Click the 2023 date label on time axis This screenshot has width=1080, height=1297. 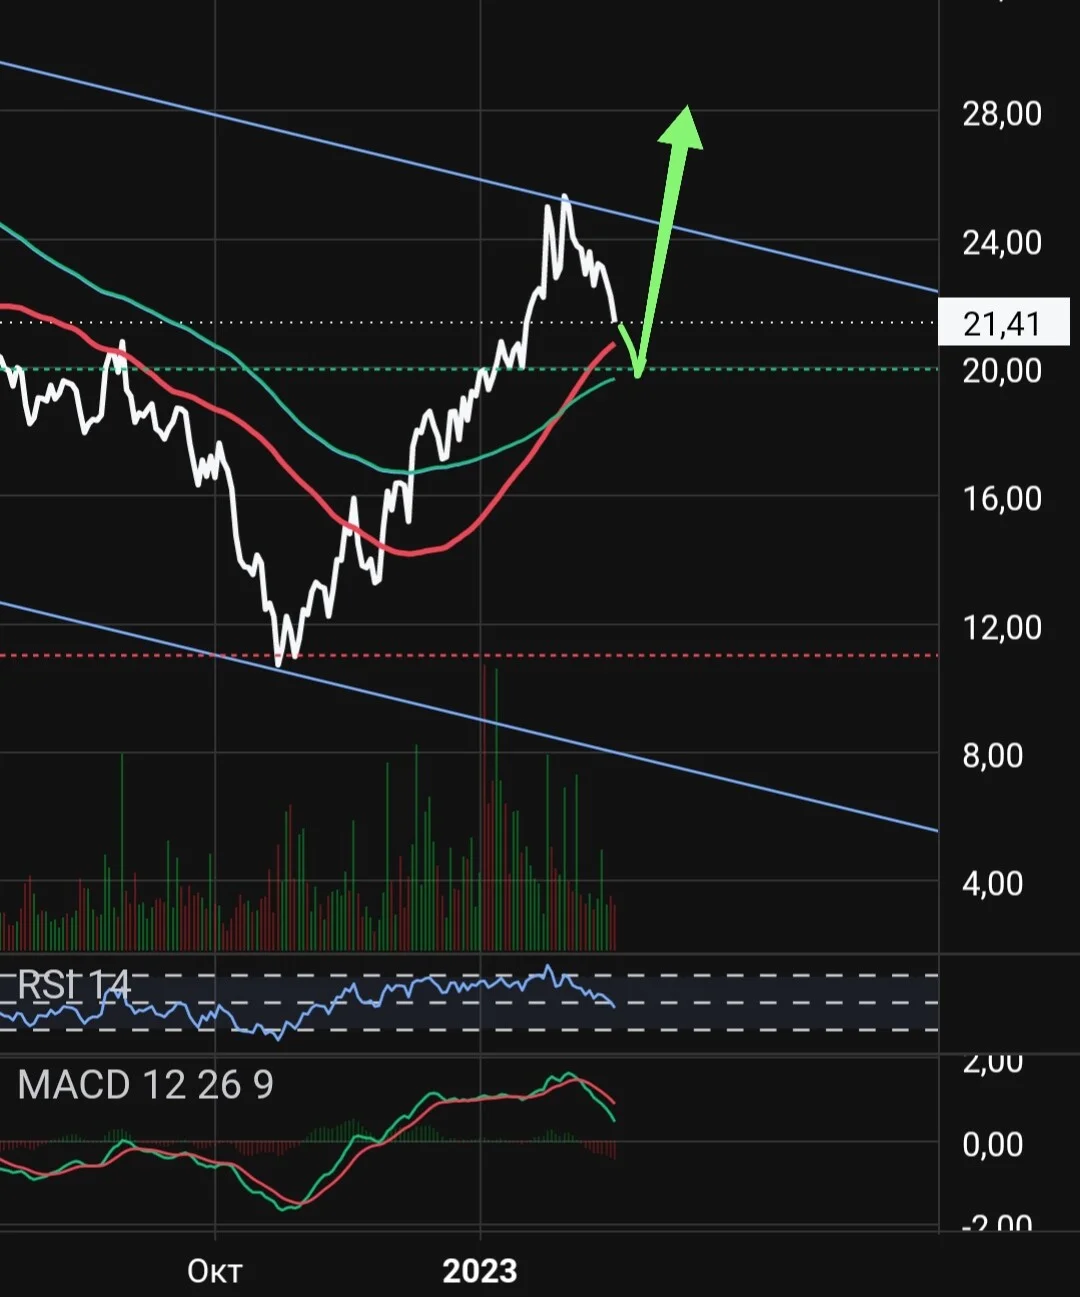(480, 1271)
